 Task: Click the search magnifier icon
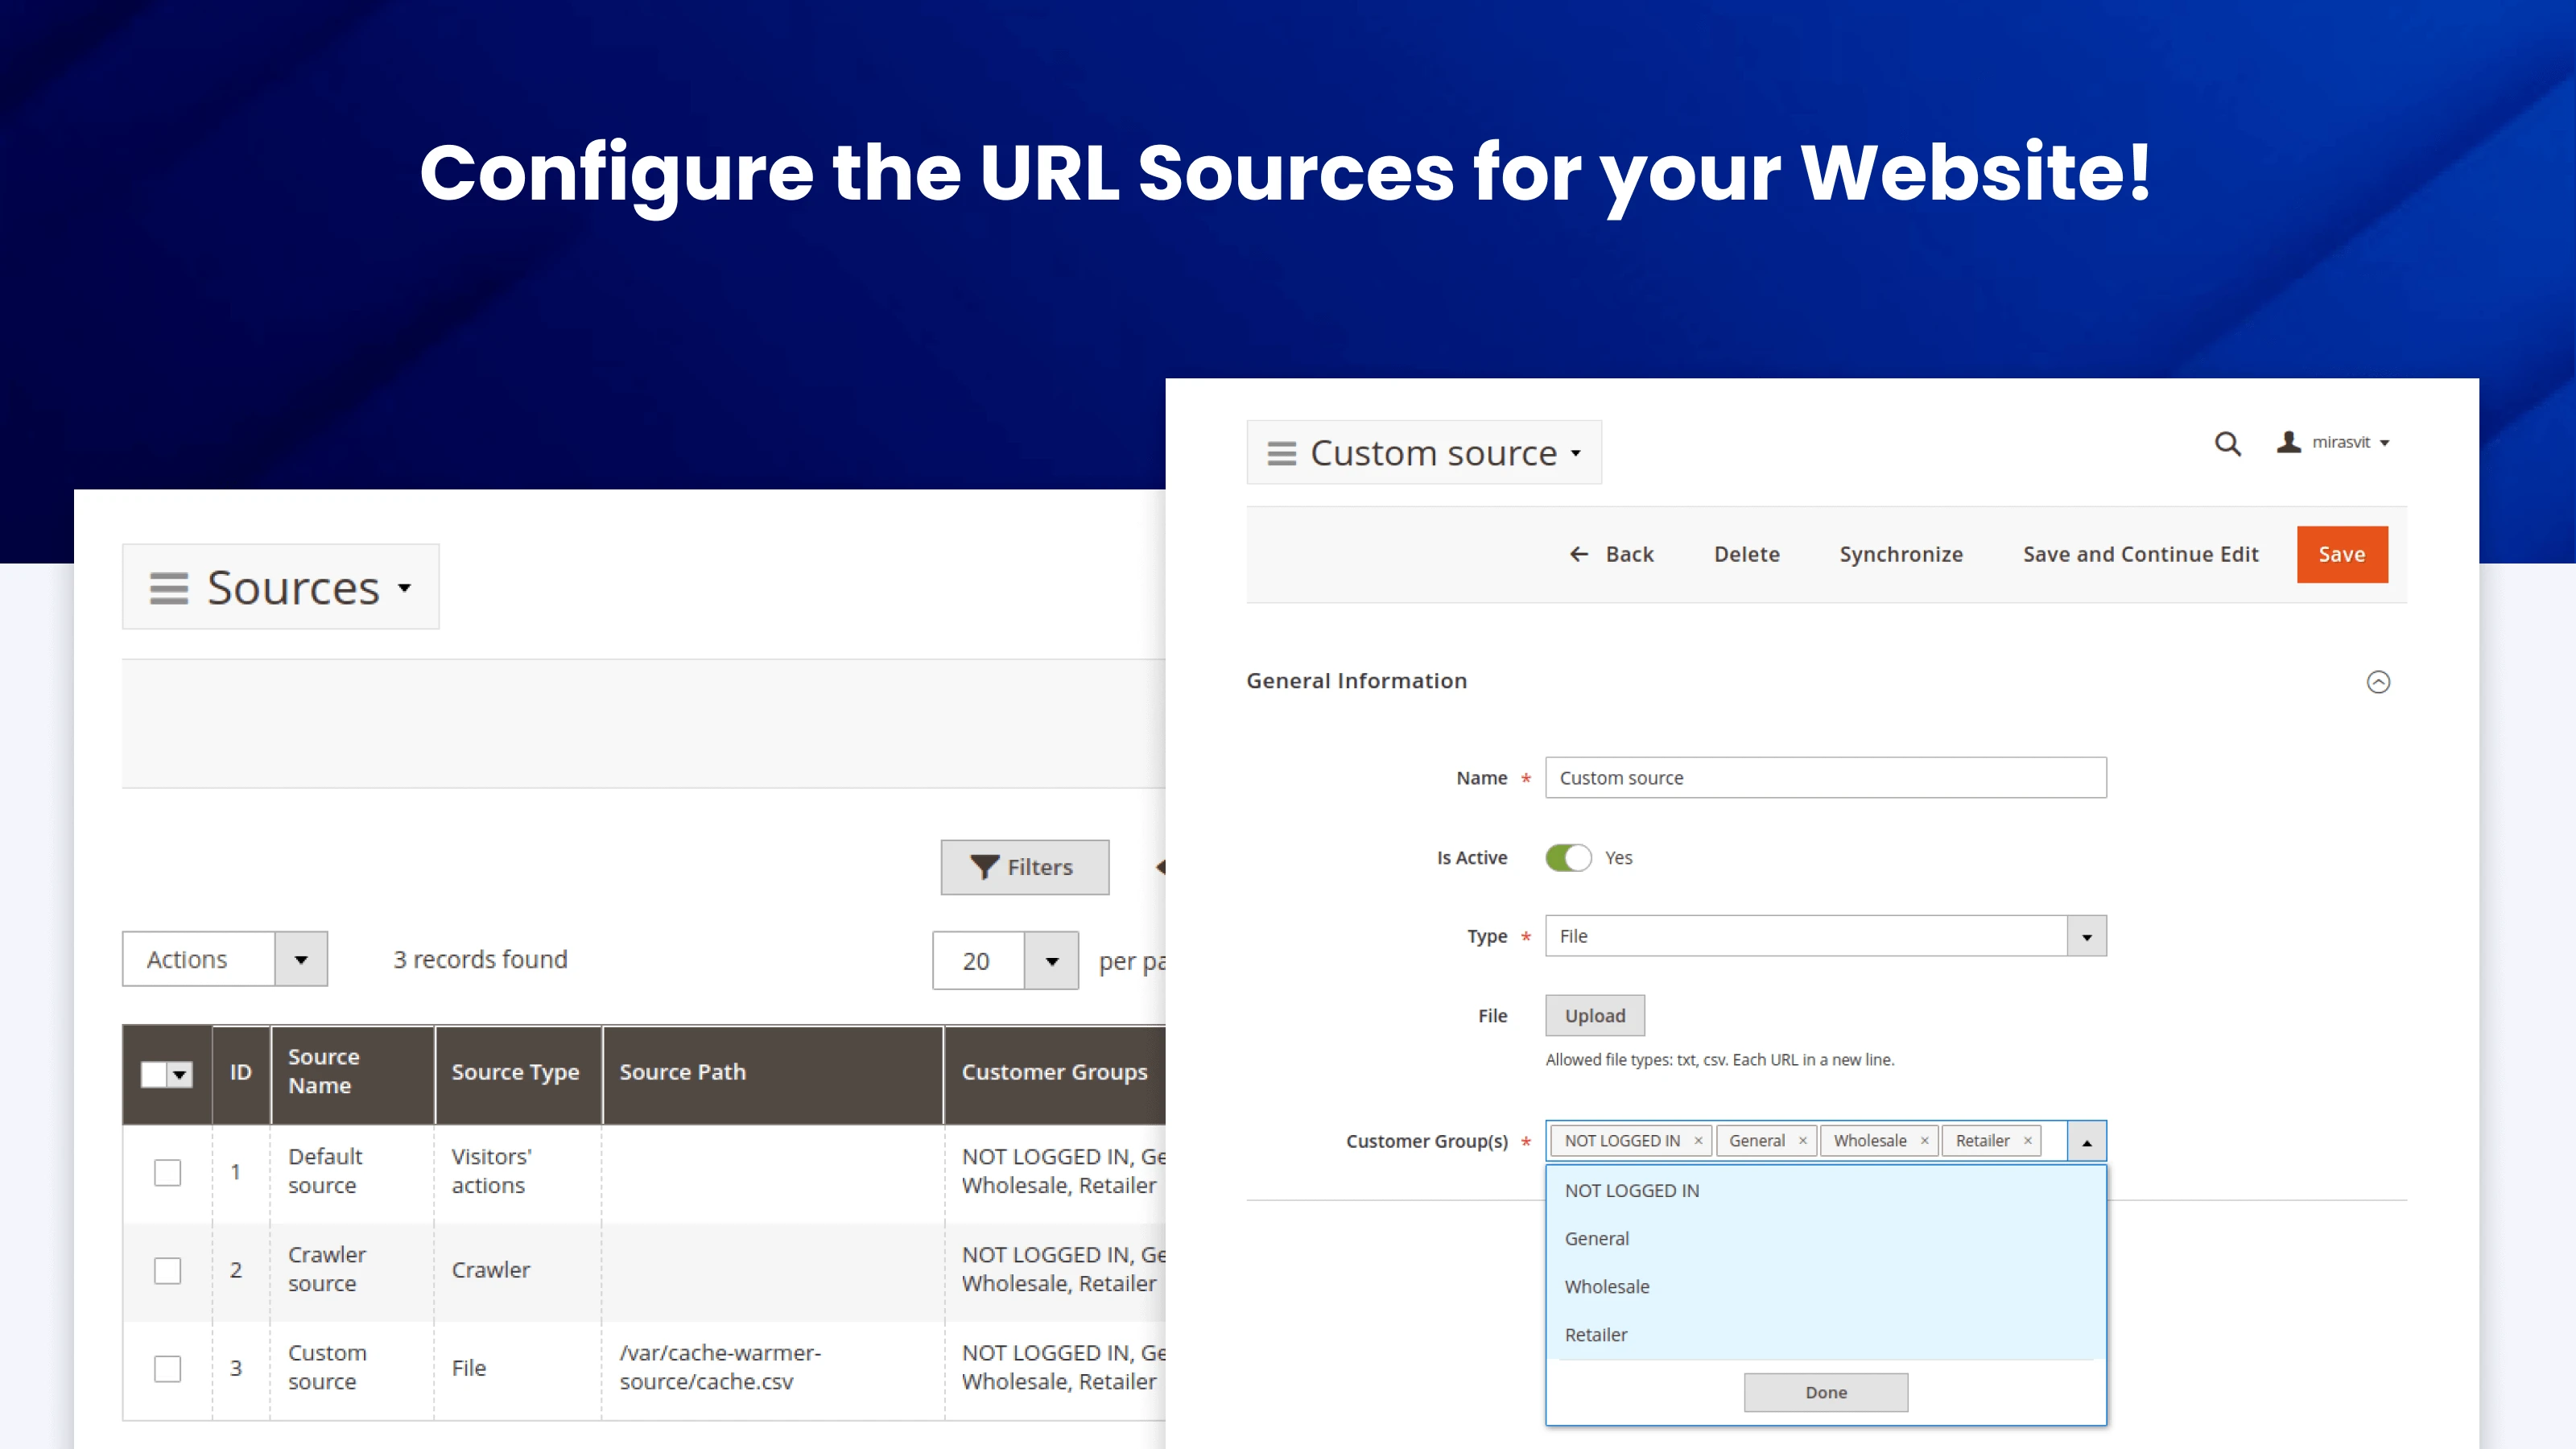pyautogui.click(x=2227, y=443)
